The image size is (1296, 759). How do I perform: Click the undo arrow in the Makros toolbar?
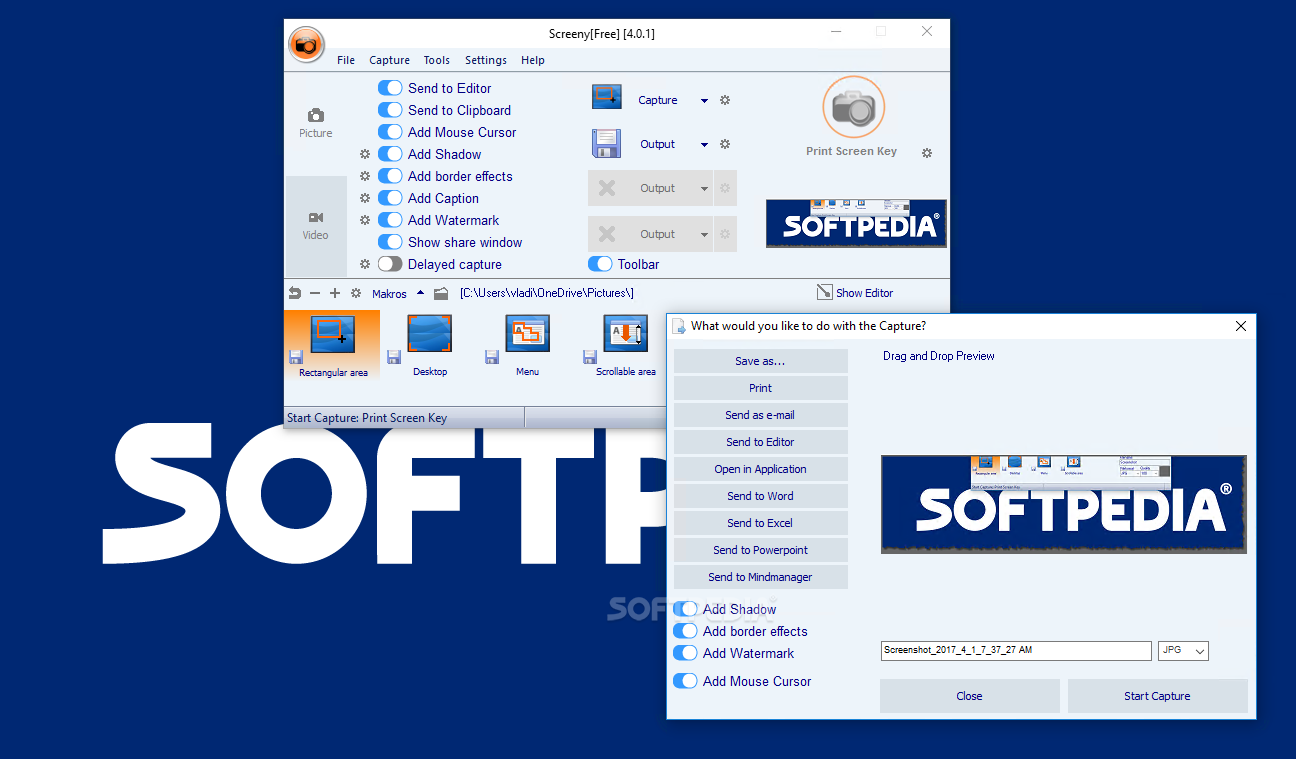click(x=294, y=293)
